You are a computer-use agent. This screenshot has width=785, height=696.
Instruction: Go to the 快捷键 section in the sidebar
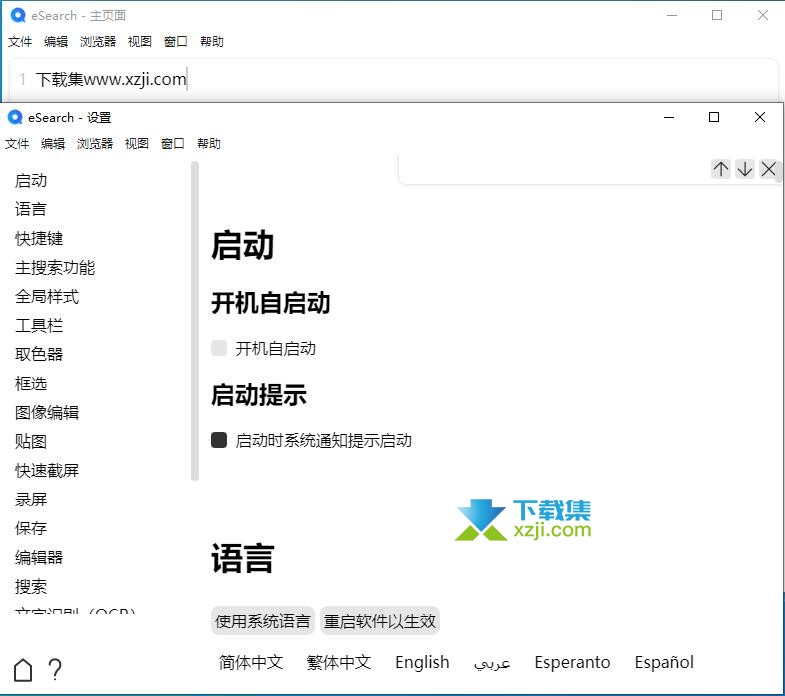(x=39, y=238)
